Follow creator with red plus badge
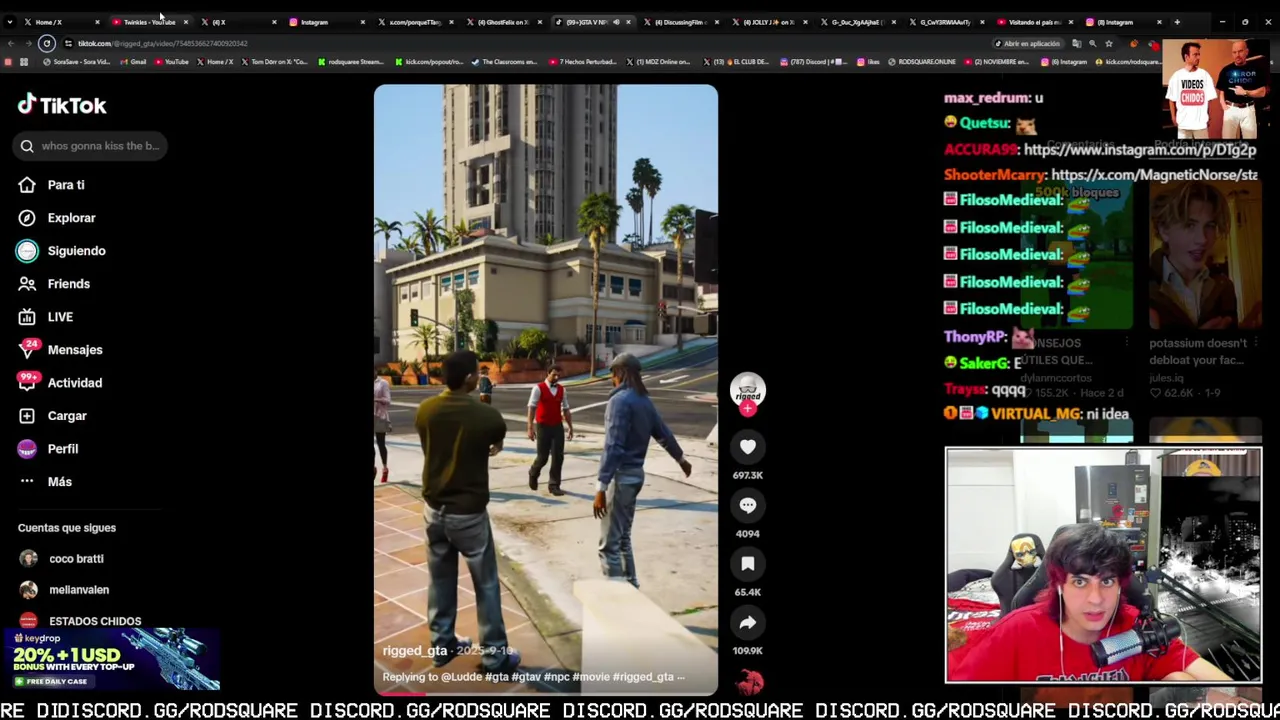 tap(747, 408)
